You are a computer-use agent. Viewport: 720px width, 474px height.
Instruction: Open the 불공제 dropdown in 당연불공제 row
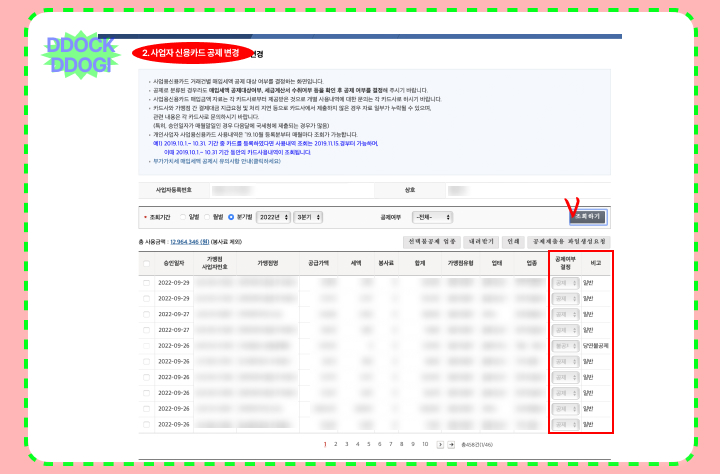565,346
